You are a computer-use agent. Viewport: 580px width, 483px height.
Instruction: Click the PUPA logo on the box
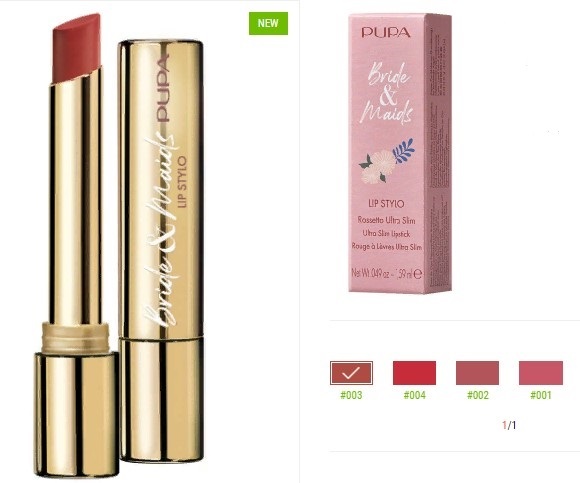click(x=386, y=33)
